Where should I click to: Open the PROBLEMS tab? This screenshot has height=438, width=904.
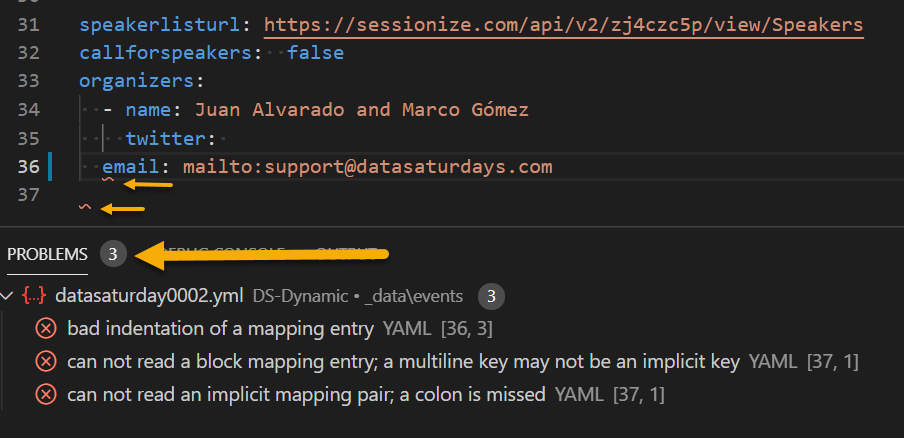pyautogui.click(x=47, y=254)
